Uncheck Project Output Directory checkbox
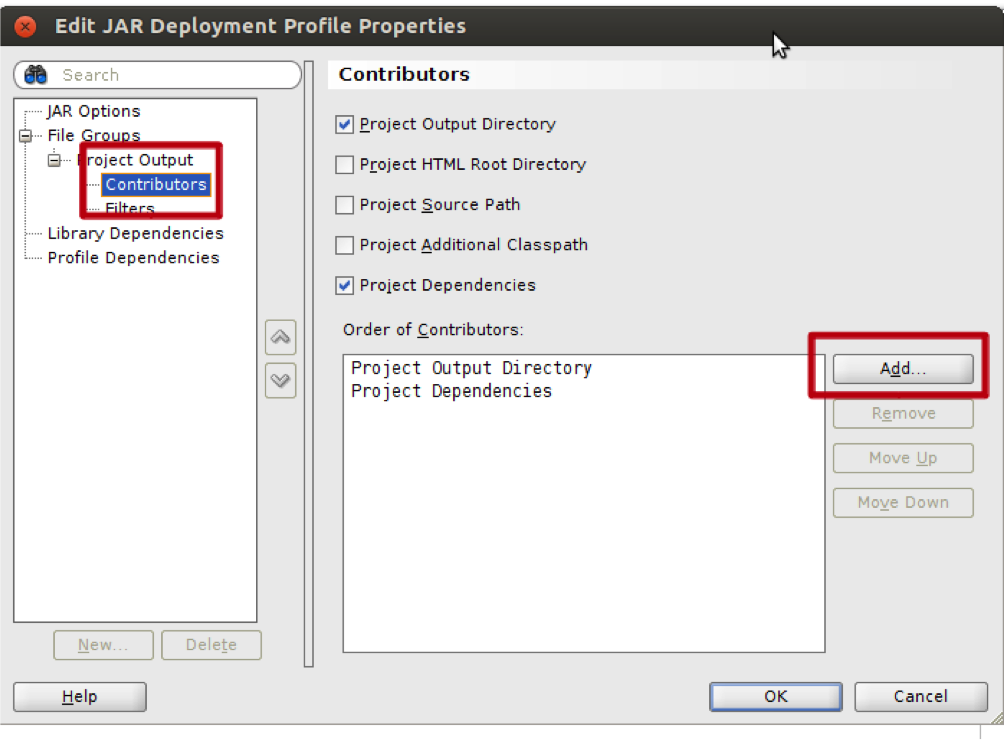This screenshot has height=740, width=1005. (x=344, y=124)
